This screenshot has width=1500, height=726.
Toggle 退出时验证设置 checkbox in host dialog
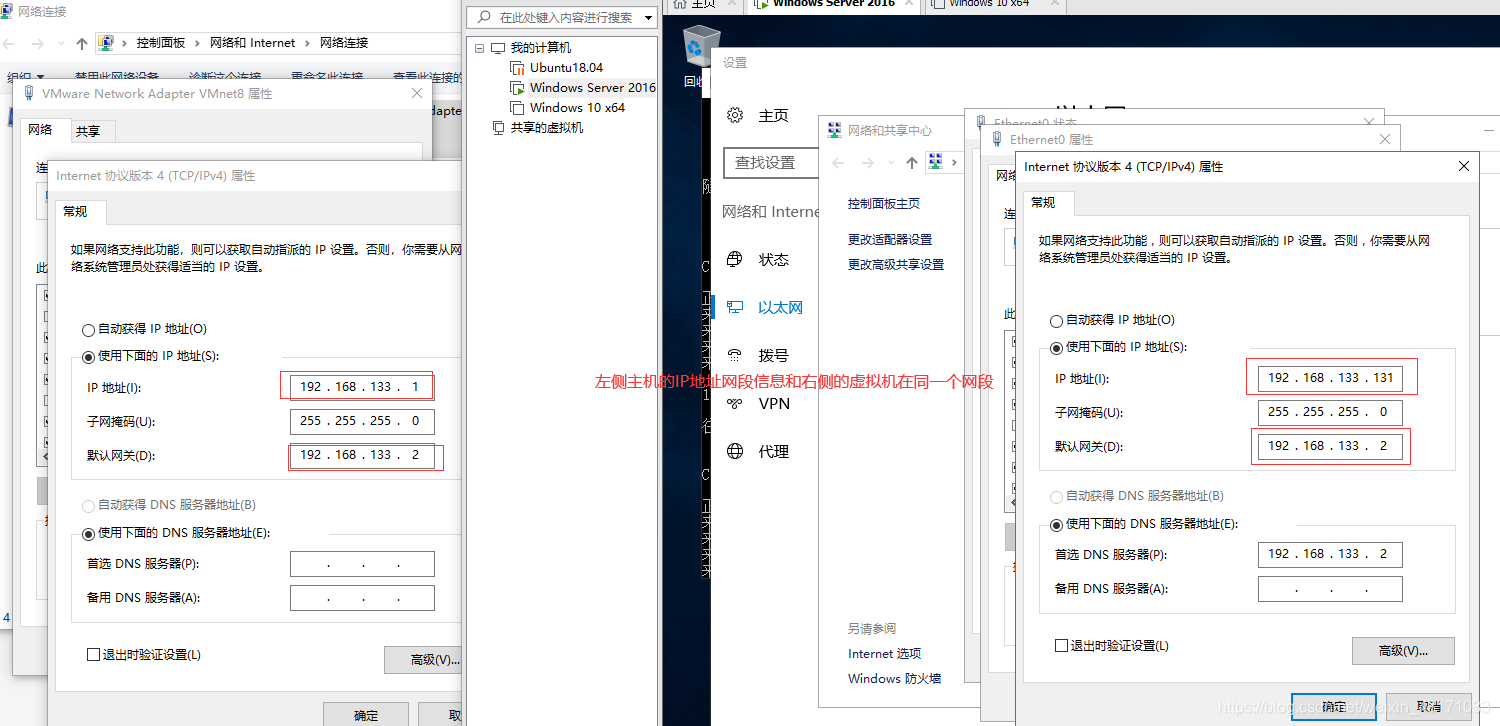[x=94, y=655]
